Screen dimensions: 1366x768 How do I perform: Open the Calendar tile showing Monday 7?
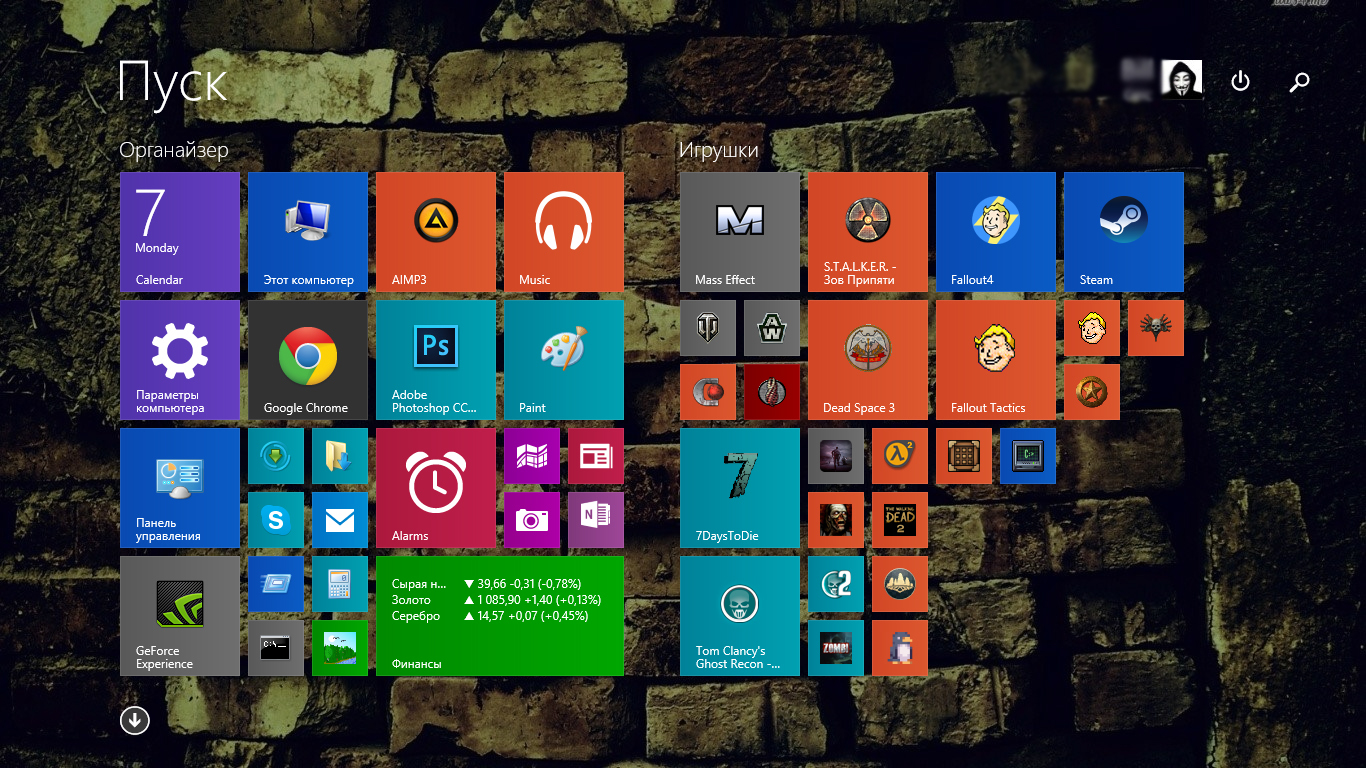point(179,231)
